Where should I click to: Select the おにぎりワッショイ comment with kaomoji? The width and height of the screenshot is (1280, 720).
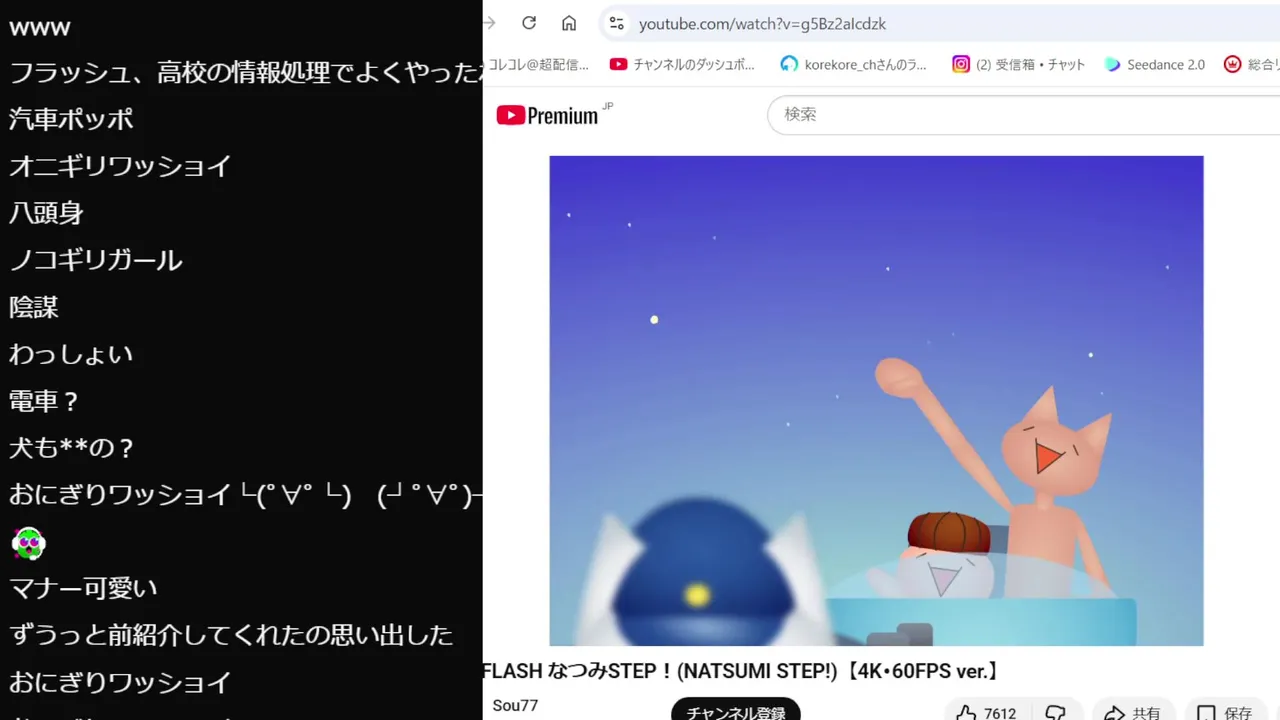coord(246,495)
